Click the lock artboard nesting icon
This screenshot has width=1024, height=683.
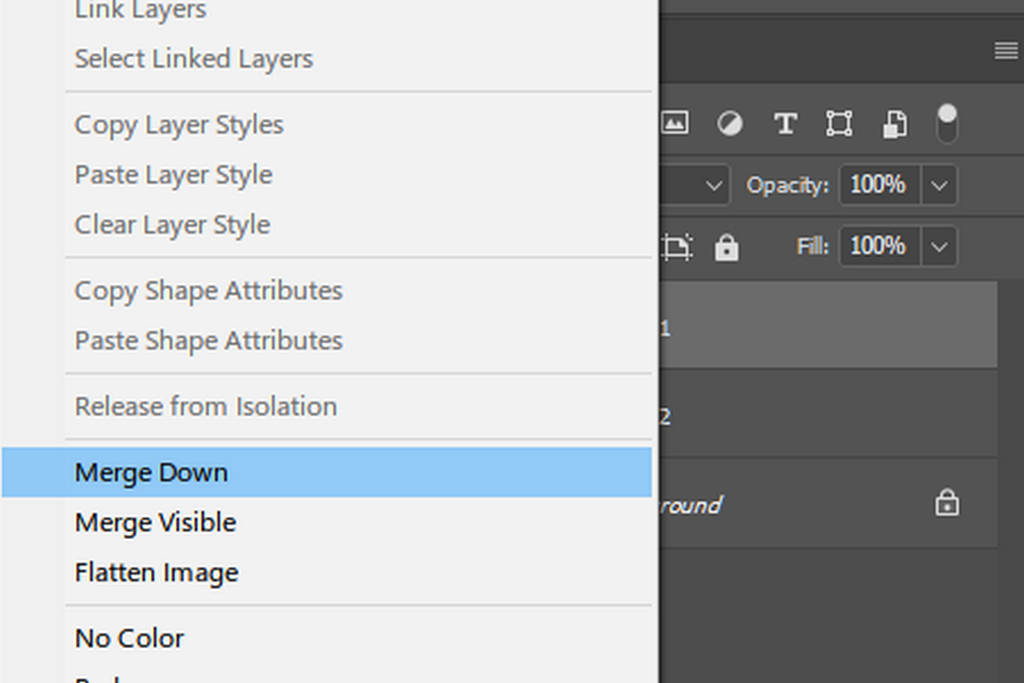click(x=677, y=247)
